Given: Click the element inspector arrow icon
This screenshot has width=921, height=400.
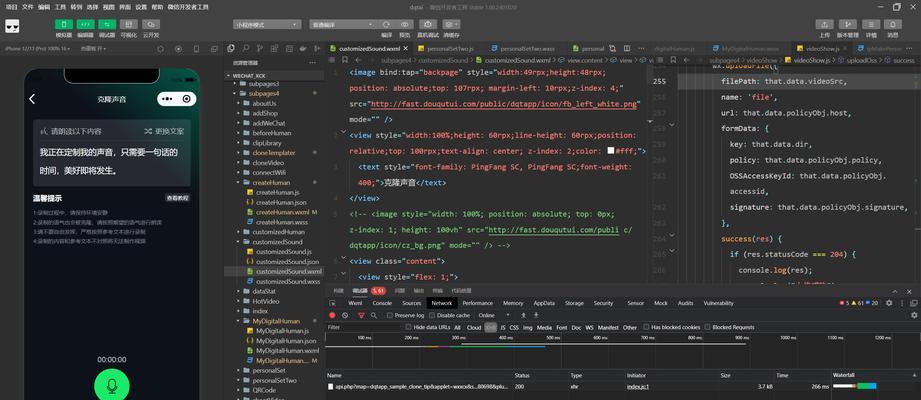Looking at the screenshot, I should coord(333,303).
